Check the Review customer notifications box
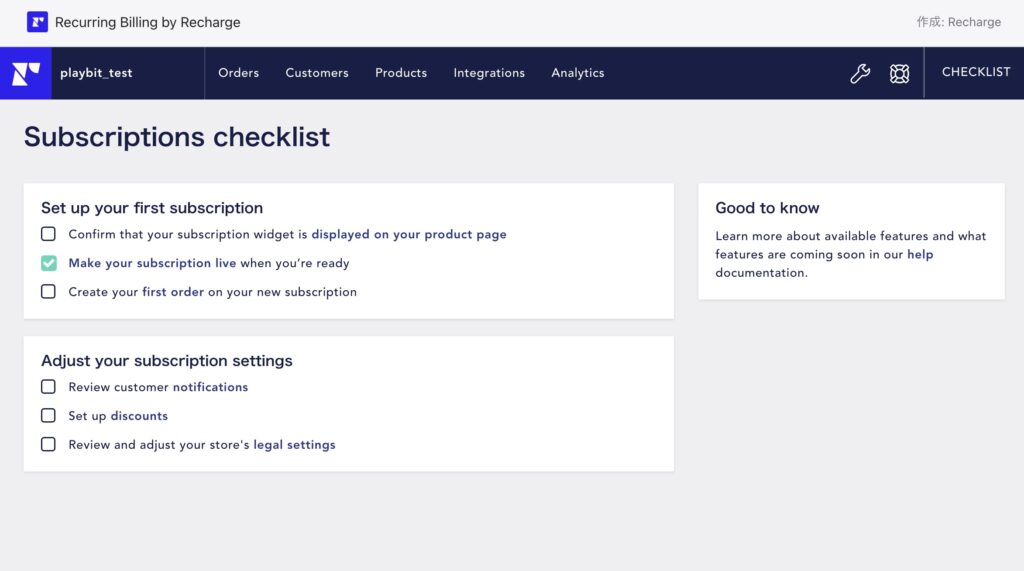 [48, 387]
